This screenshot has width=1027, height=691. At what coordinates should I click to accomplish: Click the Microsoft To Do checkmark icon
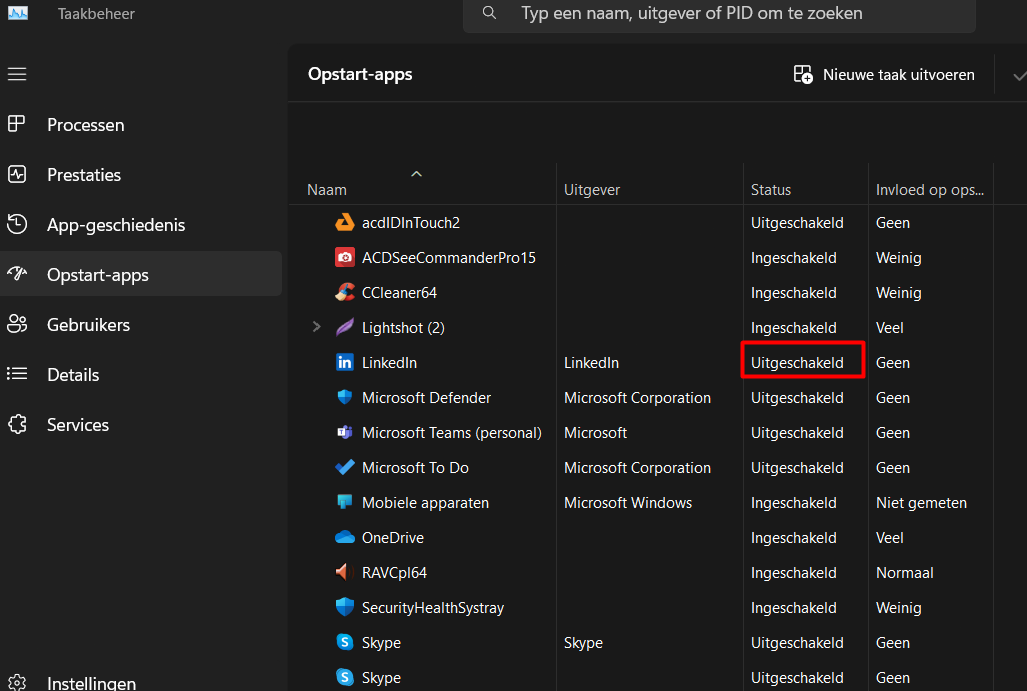tap(345, 468)
